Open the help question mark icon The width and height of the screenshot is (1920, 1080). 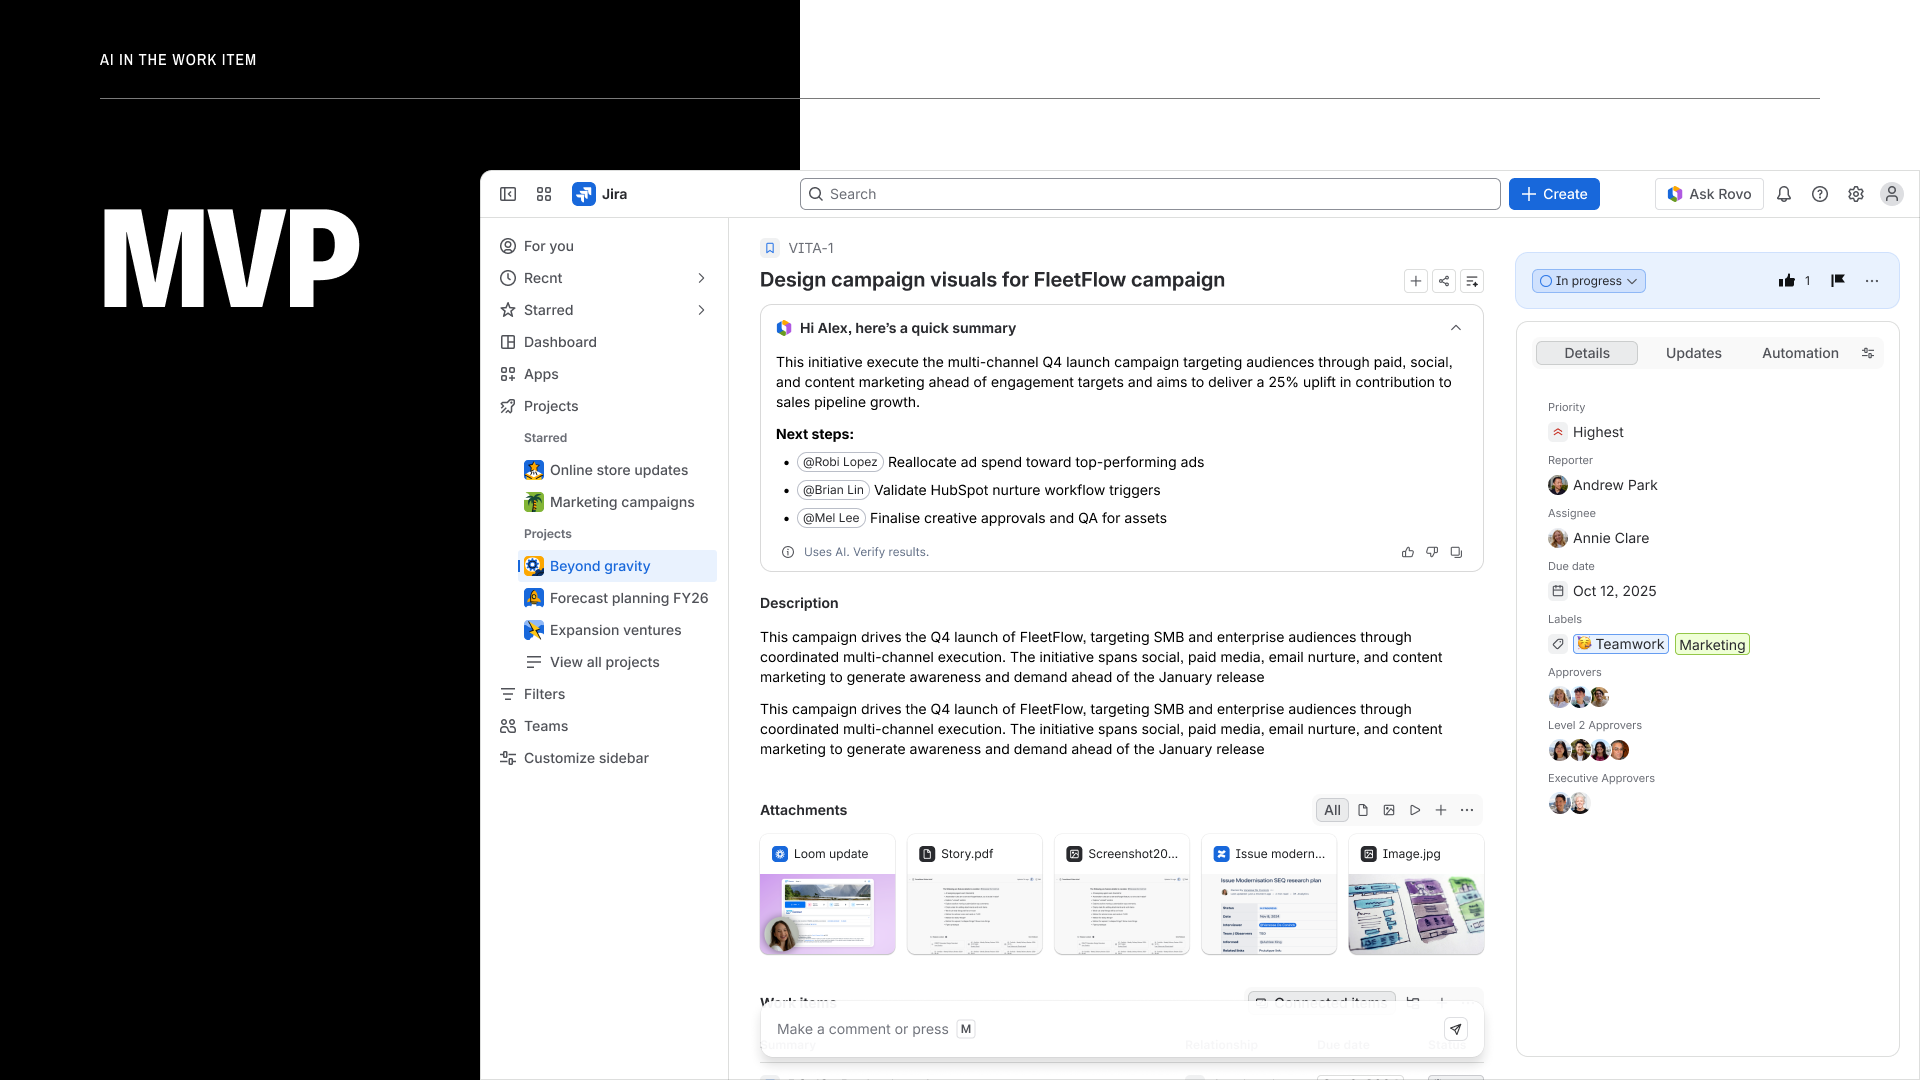[1820, 194]
